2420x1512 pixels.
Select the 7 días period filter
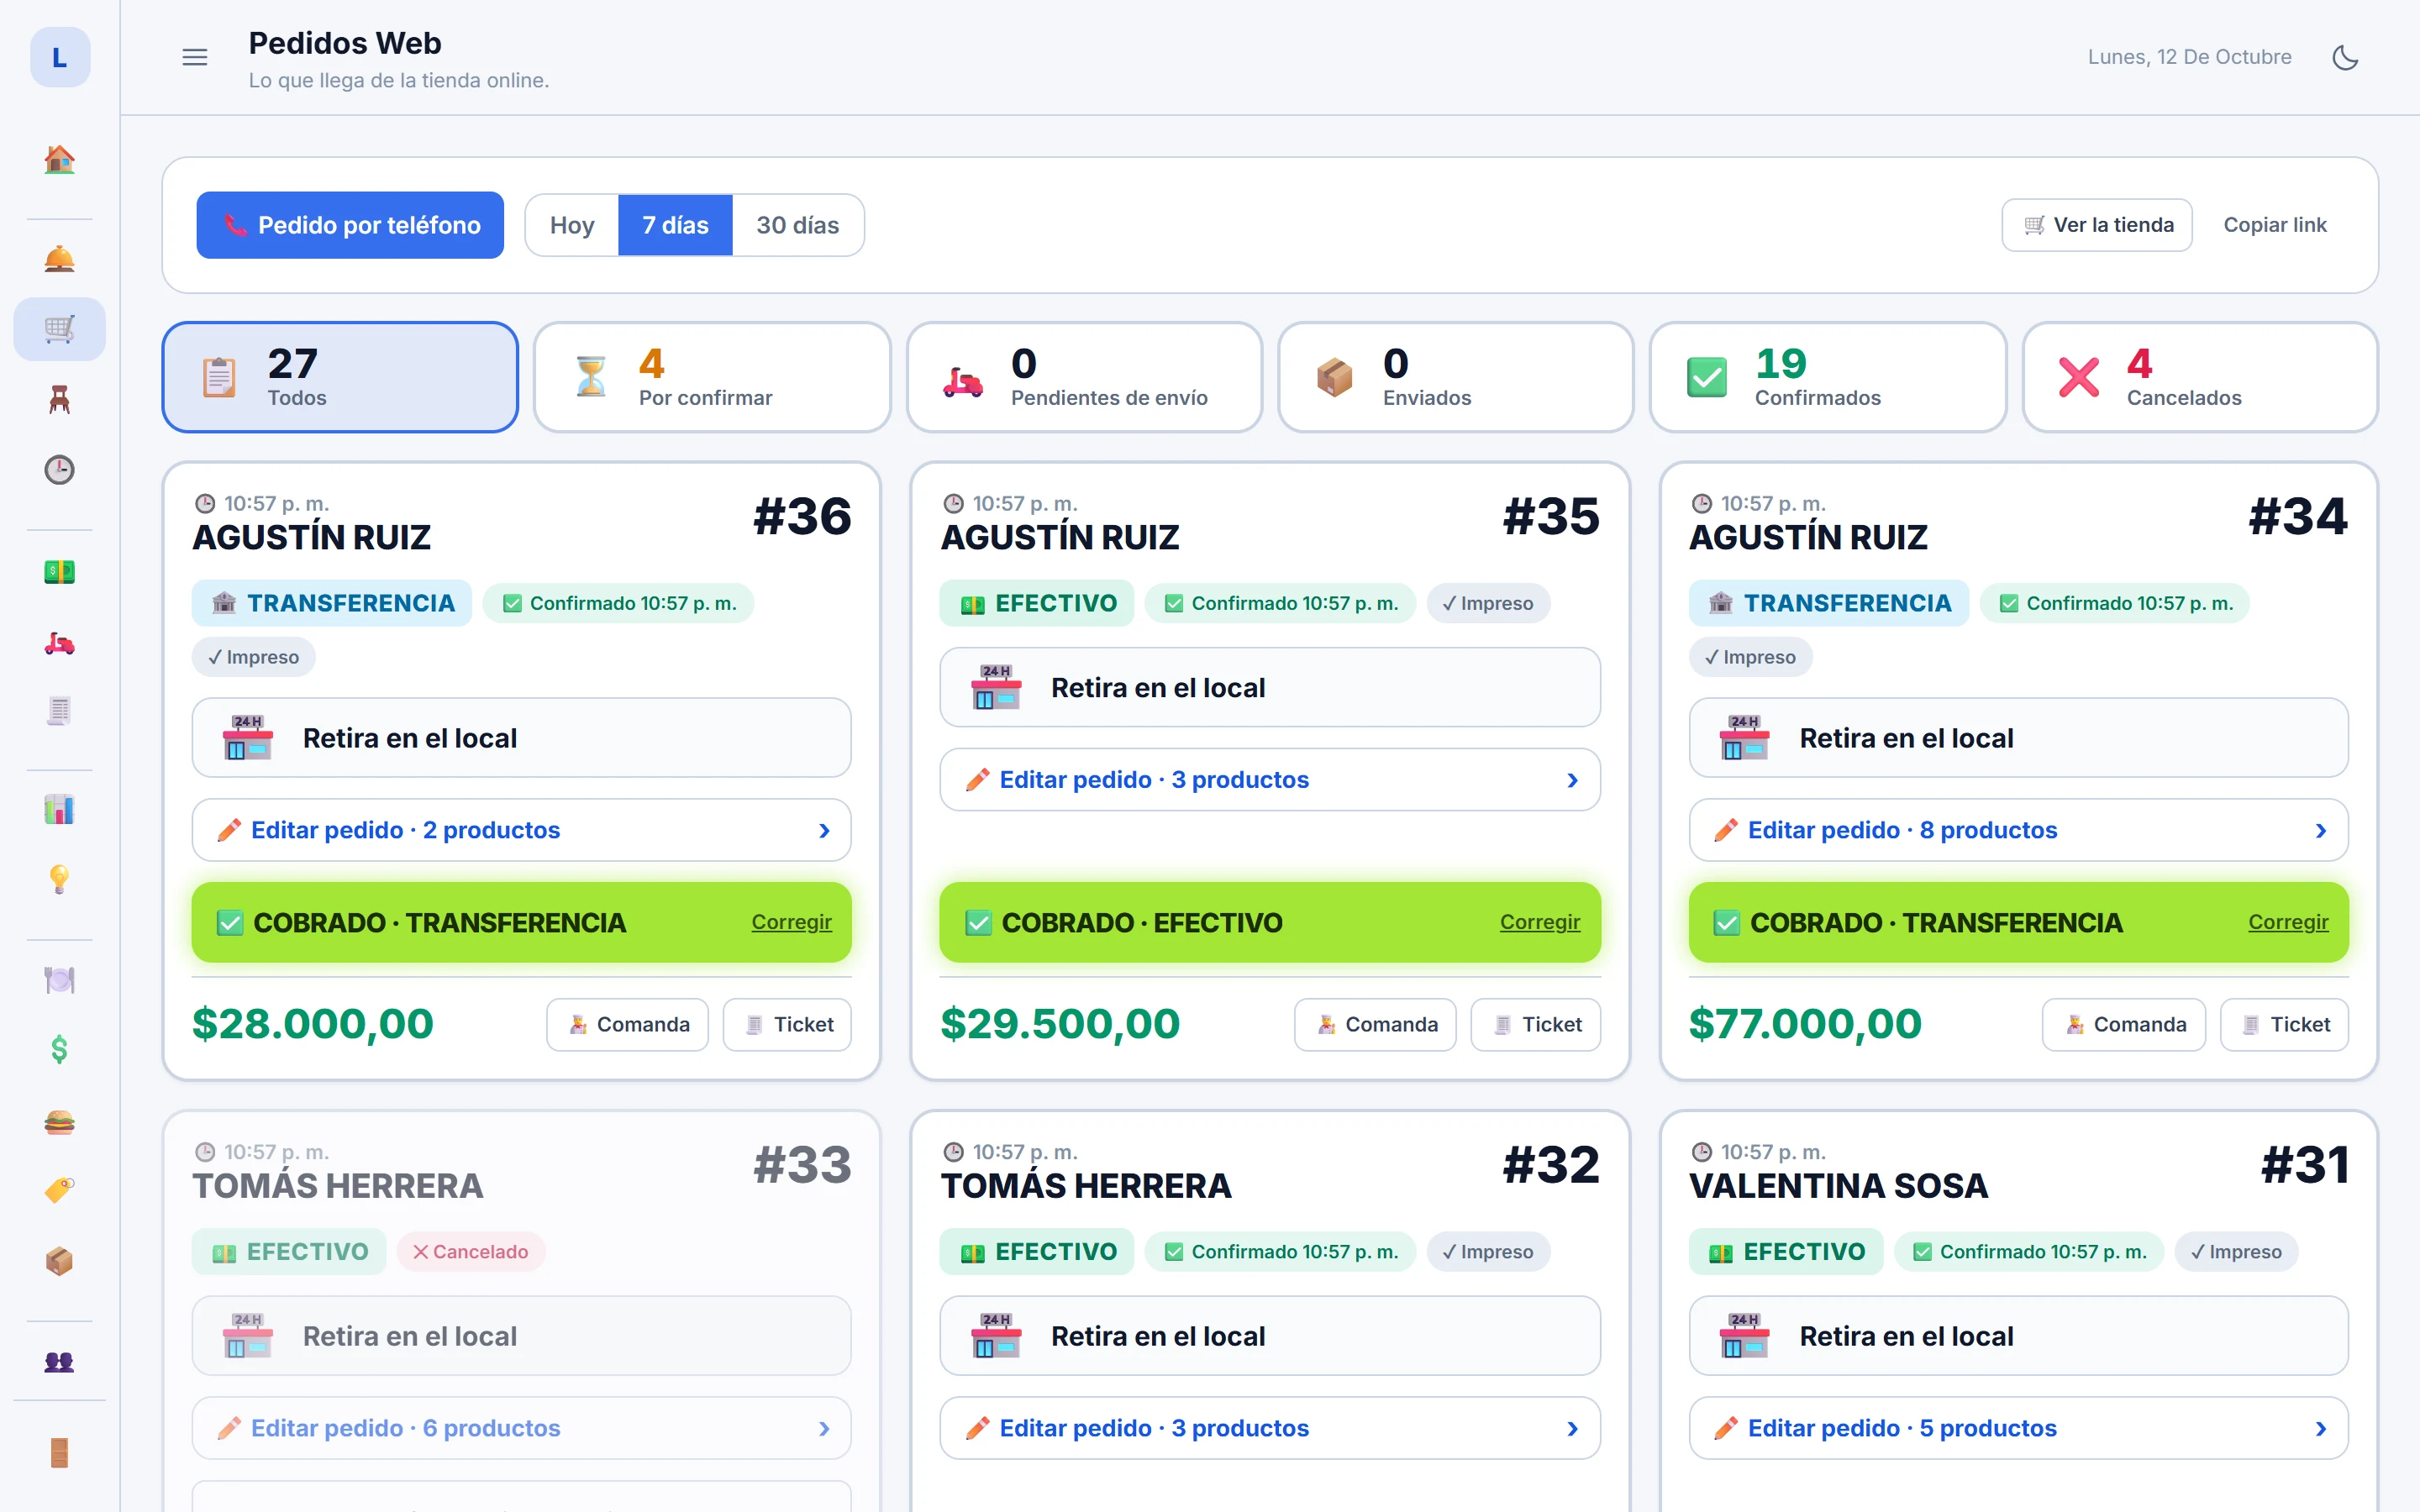tap(675, 225)
